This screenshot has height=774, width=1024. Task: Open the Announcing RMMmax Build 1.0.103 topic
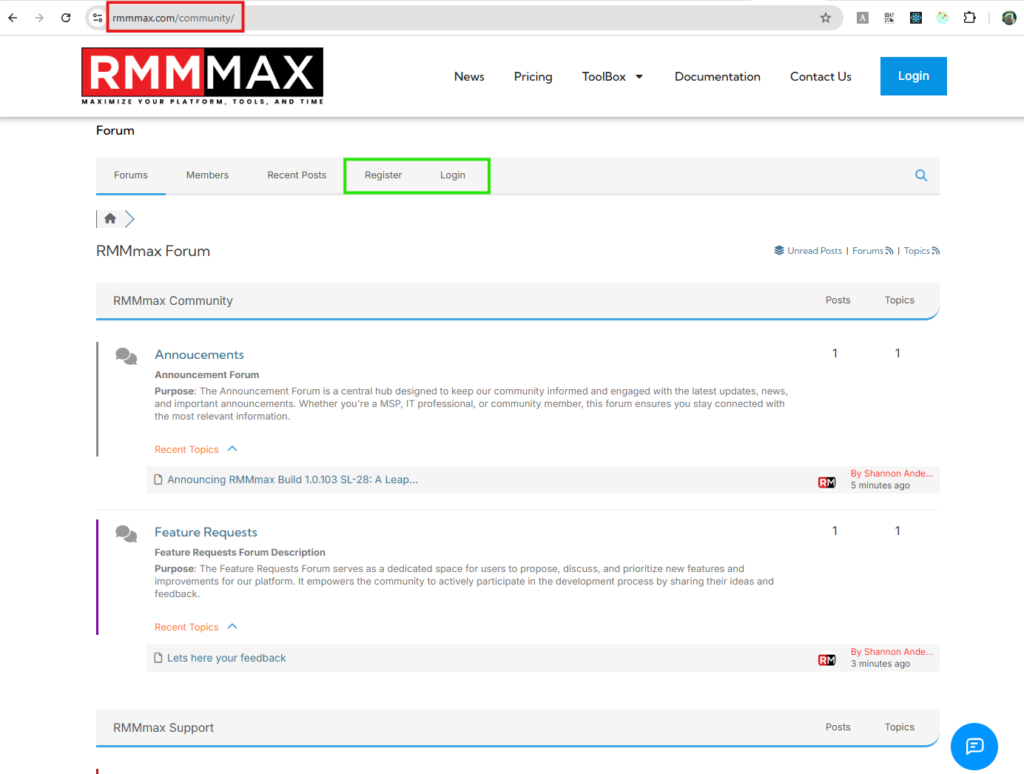coord(293,479)
